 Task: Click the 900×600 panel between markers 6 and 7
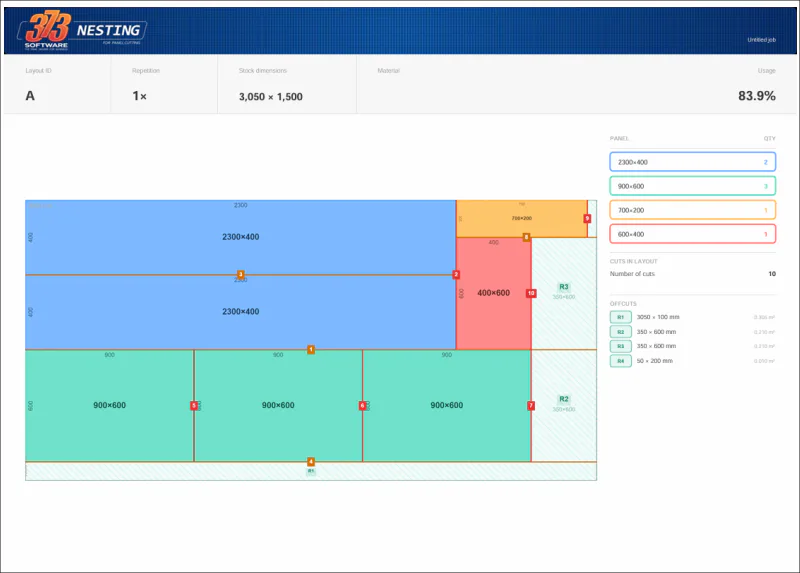pos(446,406)
